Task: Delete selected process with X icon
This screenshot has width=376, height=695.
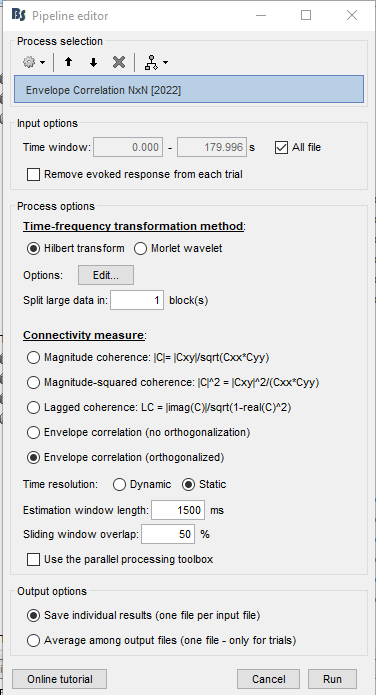Action: [118, 62]
